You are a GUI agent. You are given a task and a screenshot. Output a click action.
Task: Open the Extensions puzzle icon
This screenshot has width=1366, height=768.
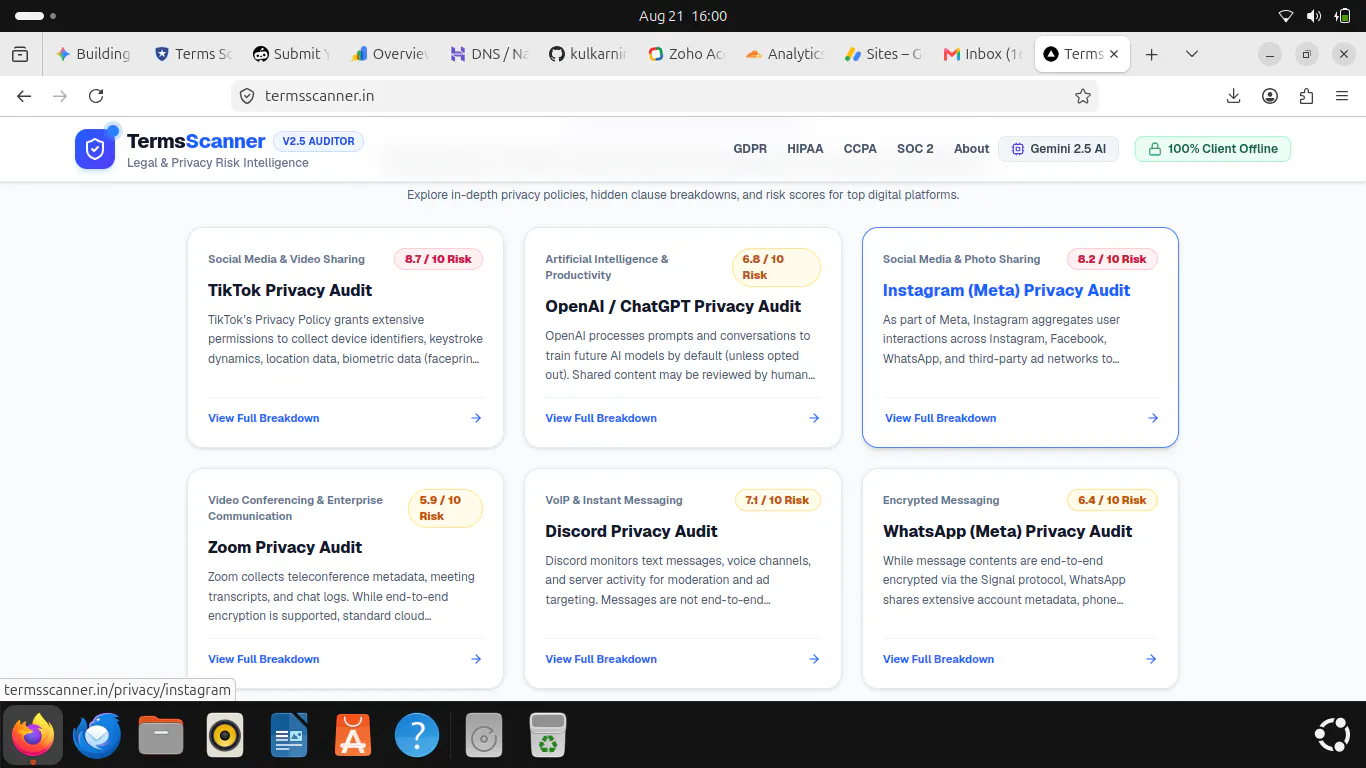[1306, 96]
